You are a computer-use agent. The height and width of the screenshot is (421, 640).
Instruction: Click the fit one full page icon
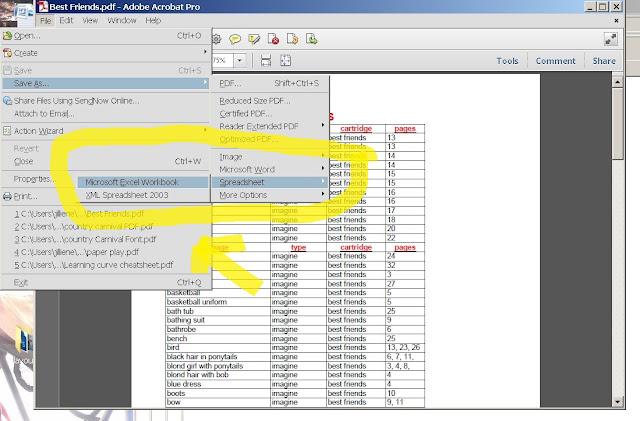tap(285, 61)
